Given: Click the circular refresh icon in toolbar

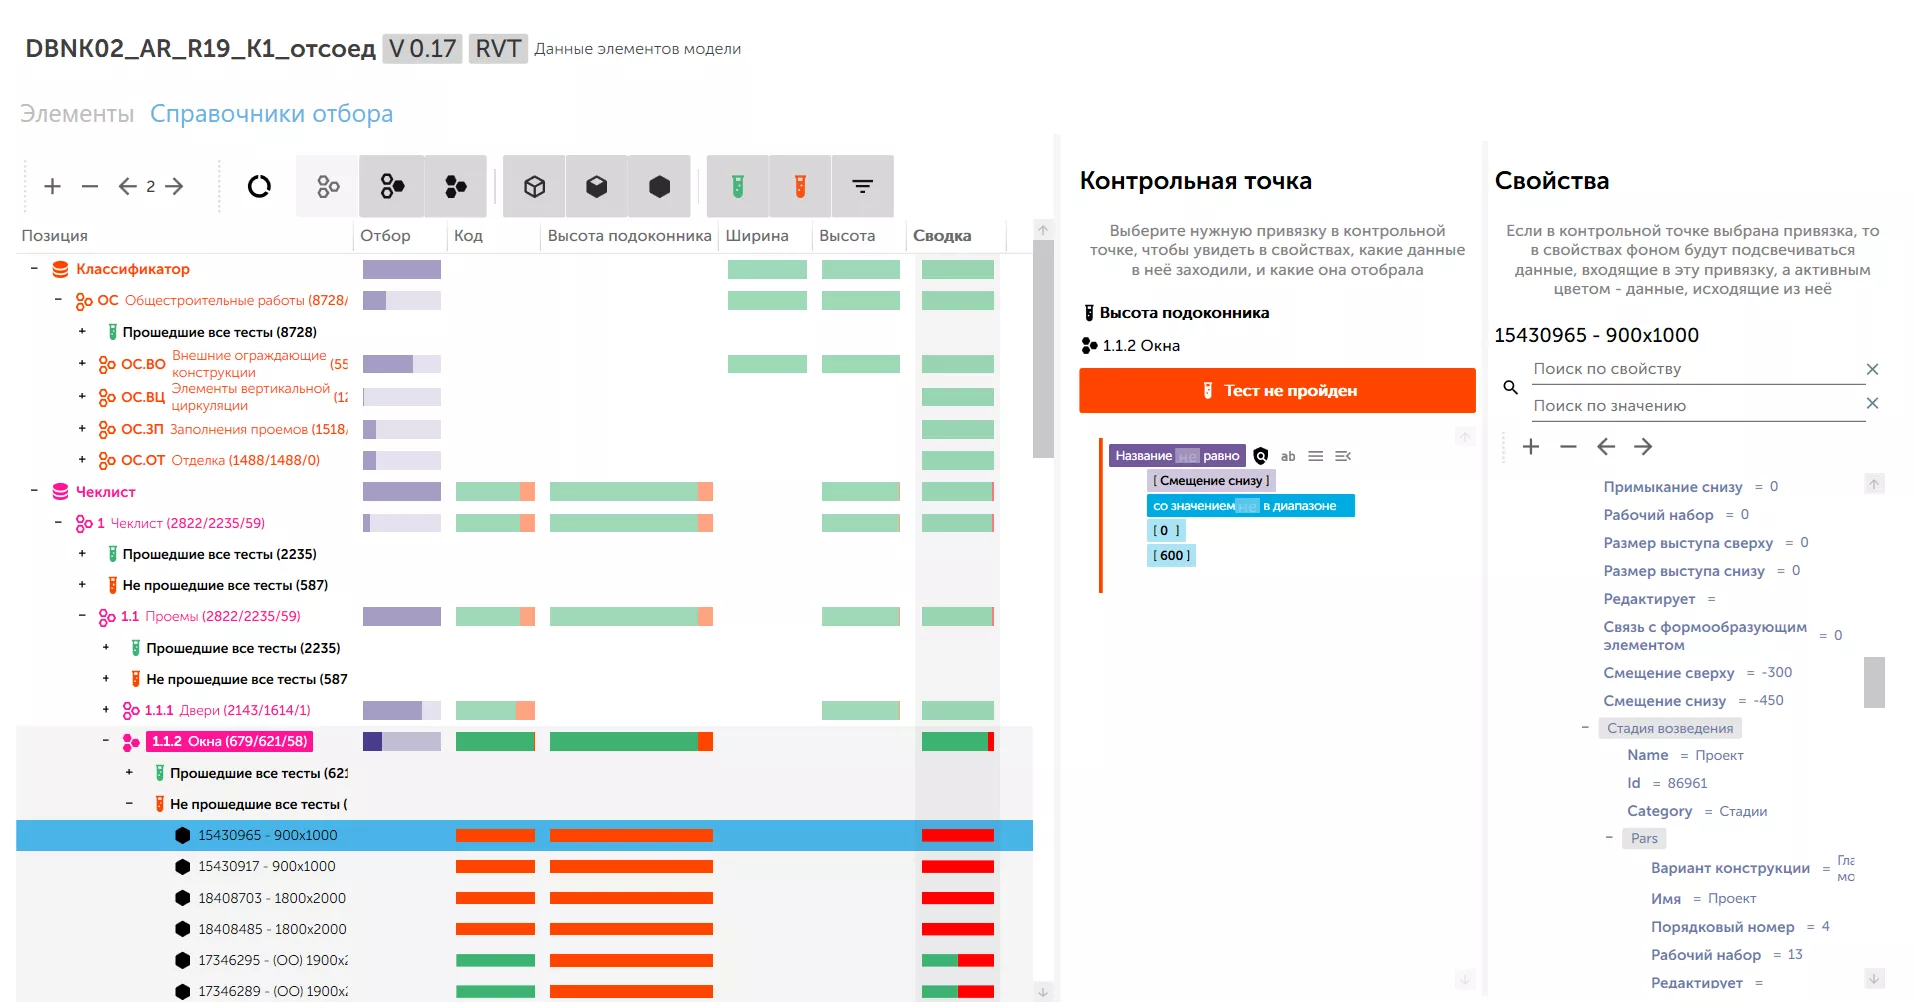Looking at the screenshot, I should click(x=259, y=186).
